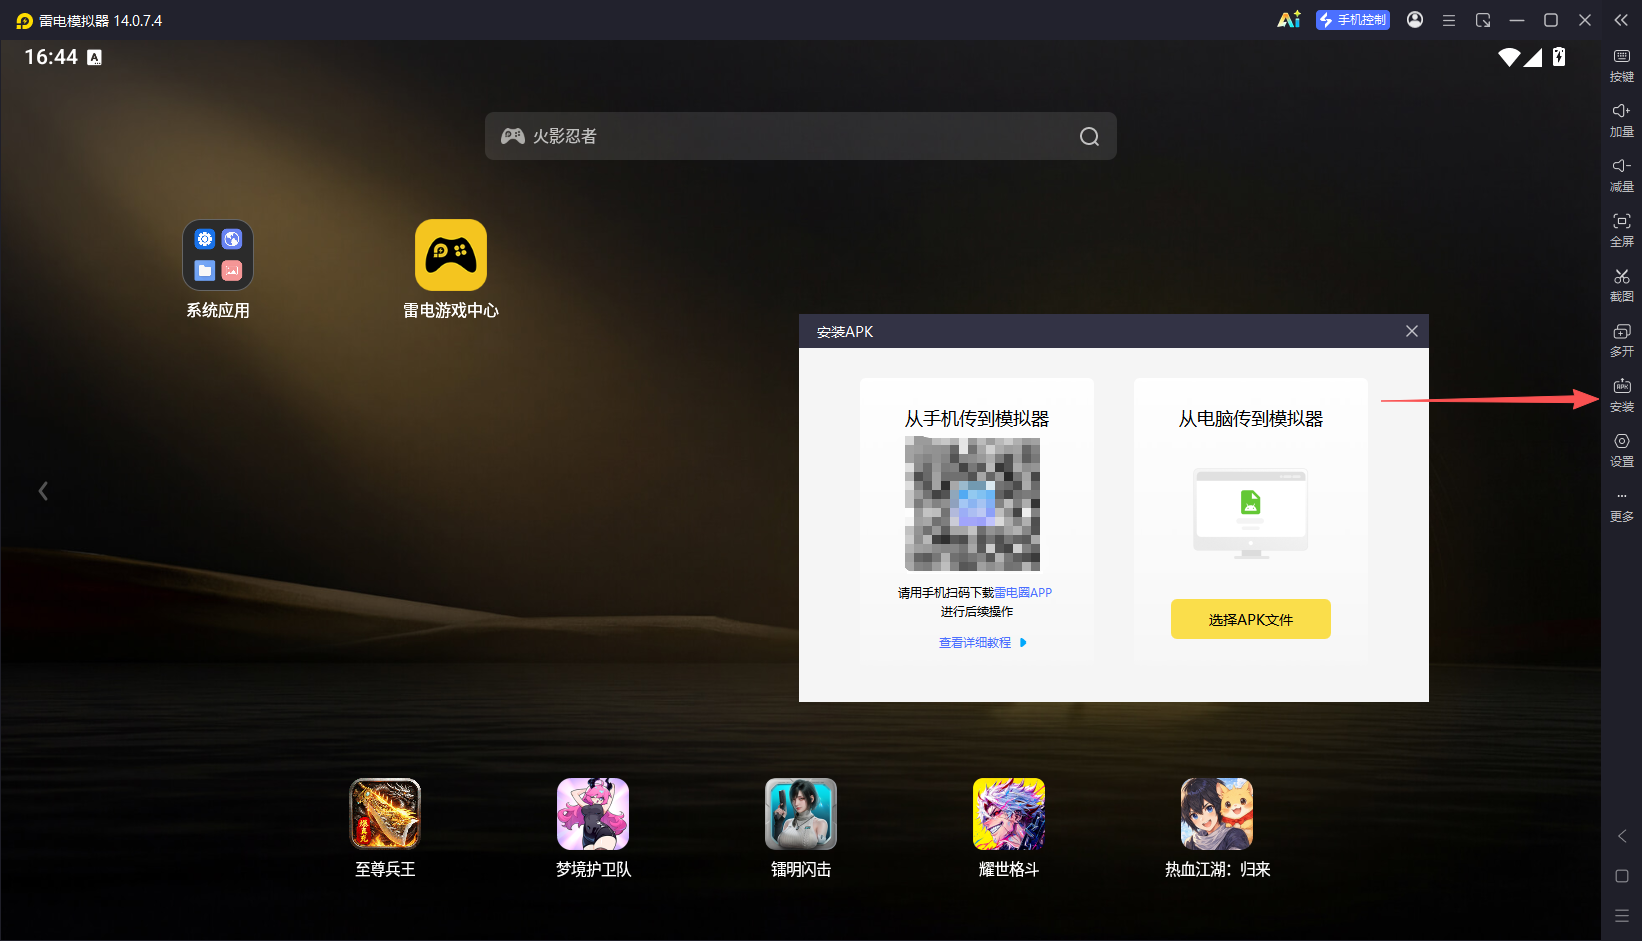Expand the 更多 more tools menu
The image size is (1642, 941).
1621,506
